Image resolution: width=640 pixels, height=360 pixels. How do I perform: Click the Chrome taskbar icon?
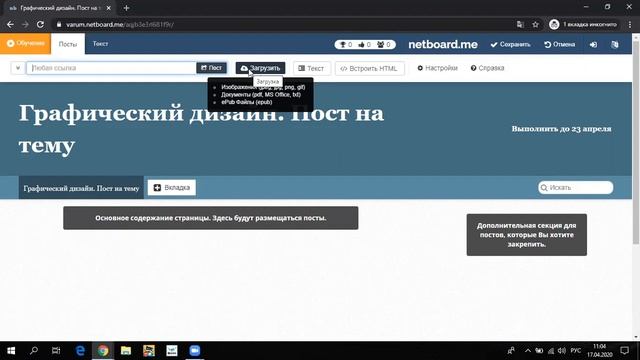coord(103,351)
